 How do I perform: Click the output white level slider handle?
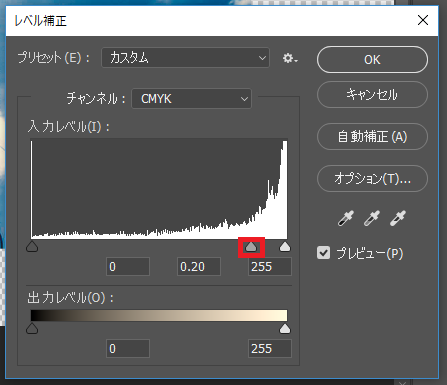[x=285, y=329]
